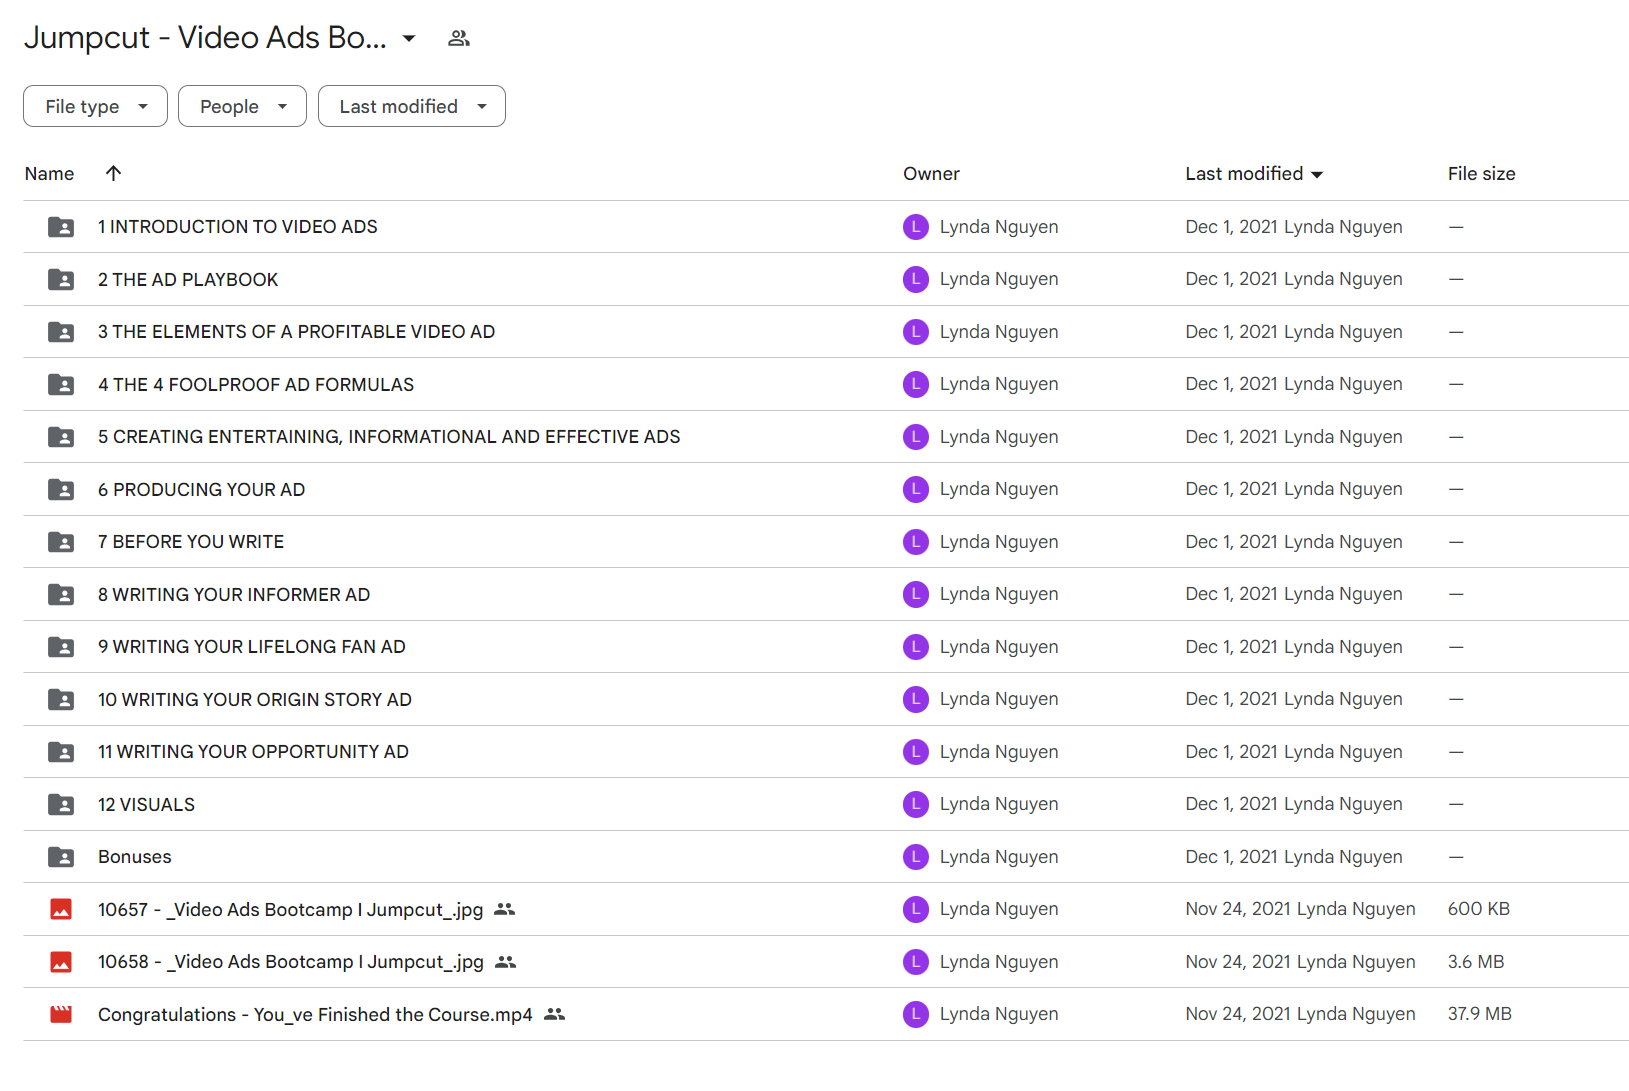Click folder icon for 1 INTRODUCTION TO VIDEO ADS
The image size is (1629, 1091).
61,227
